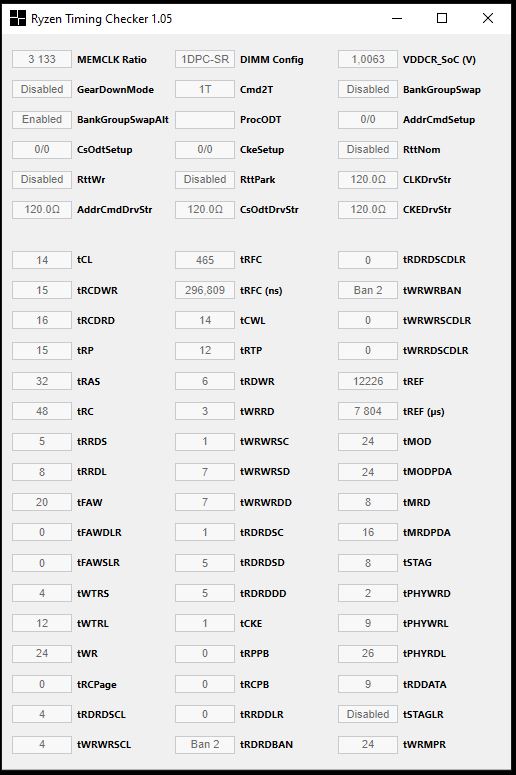The height and width of the screenshot is (775, 516).
Task: Select the RttWr value field
Action: [42, 179]
